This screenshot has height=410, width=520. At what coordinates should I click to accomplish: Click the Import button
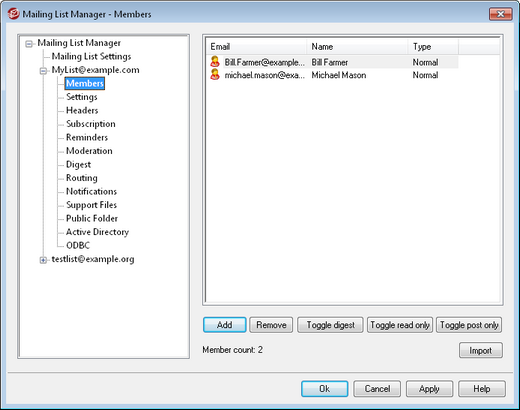point(481,350)
